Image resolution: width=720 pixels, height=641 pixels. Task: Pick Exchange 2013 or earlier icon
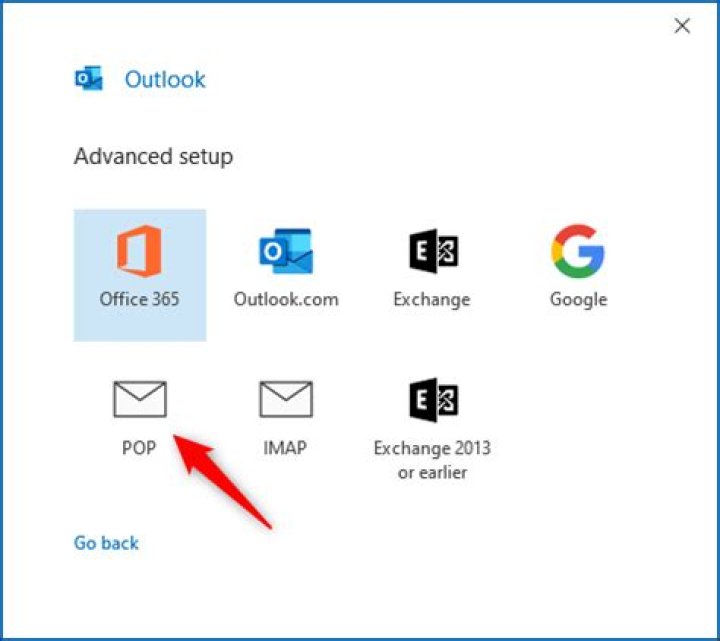coord(433,400)
